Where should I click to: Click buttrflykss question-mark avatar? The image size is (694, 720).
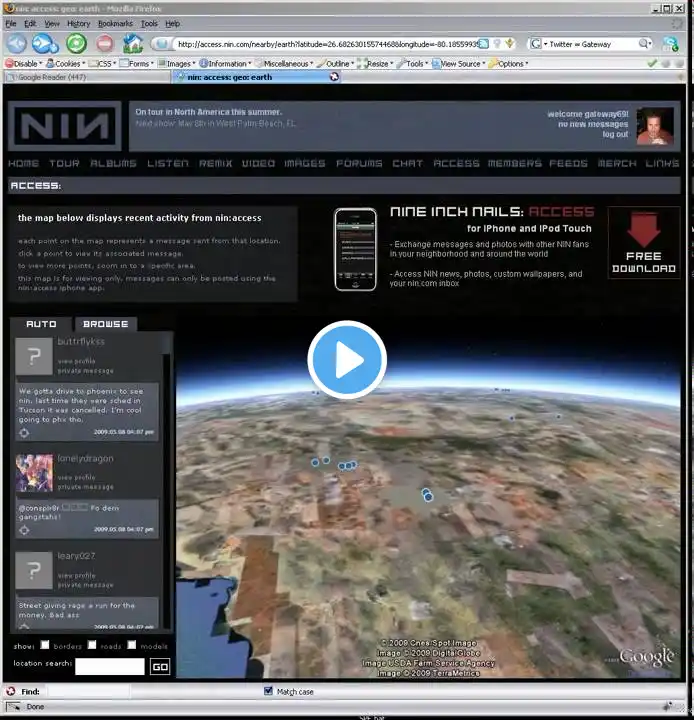pos(34,357)
